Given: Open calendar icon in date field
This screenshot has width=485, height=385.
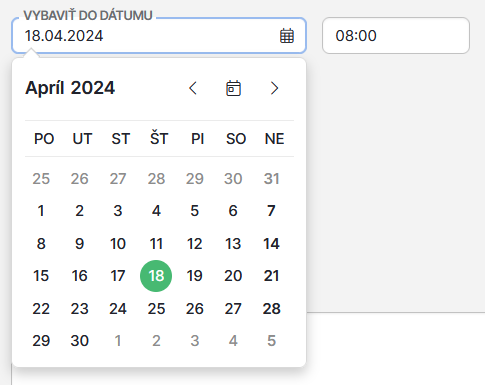Looking at the screenshot, I should [x=287, y=36].
